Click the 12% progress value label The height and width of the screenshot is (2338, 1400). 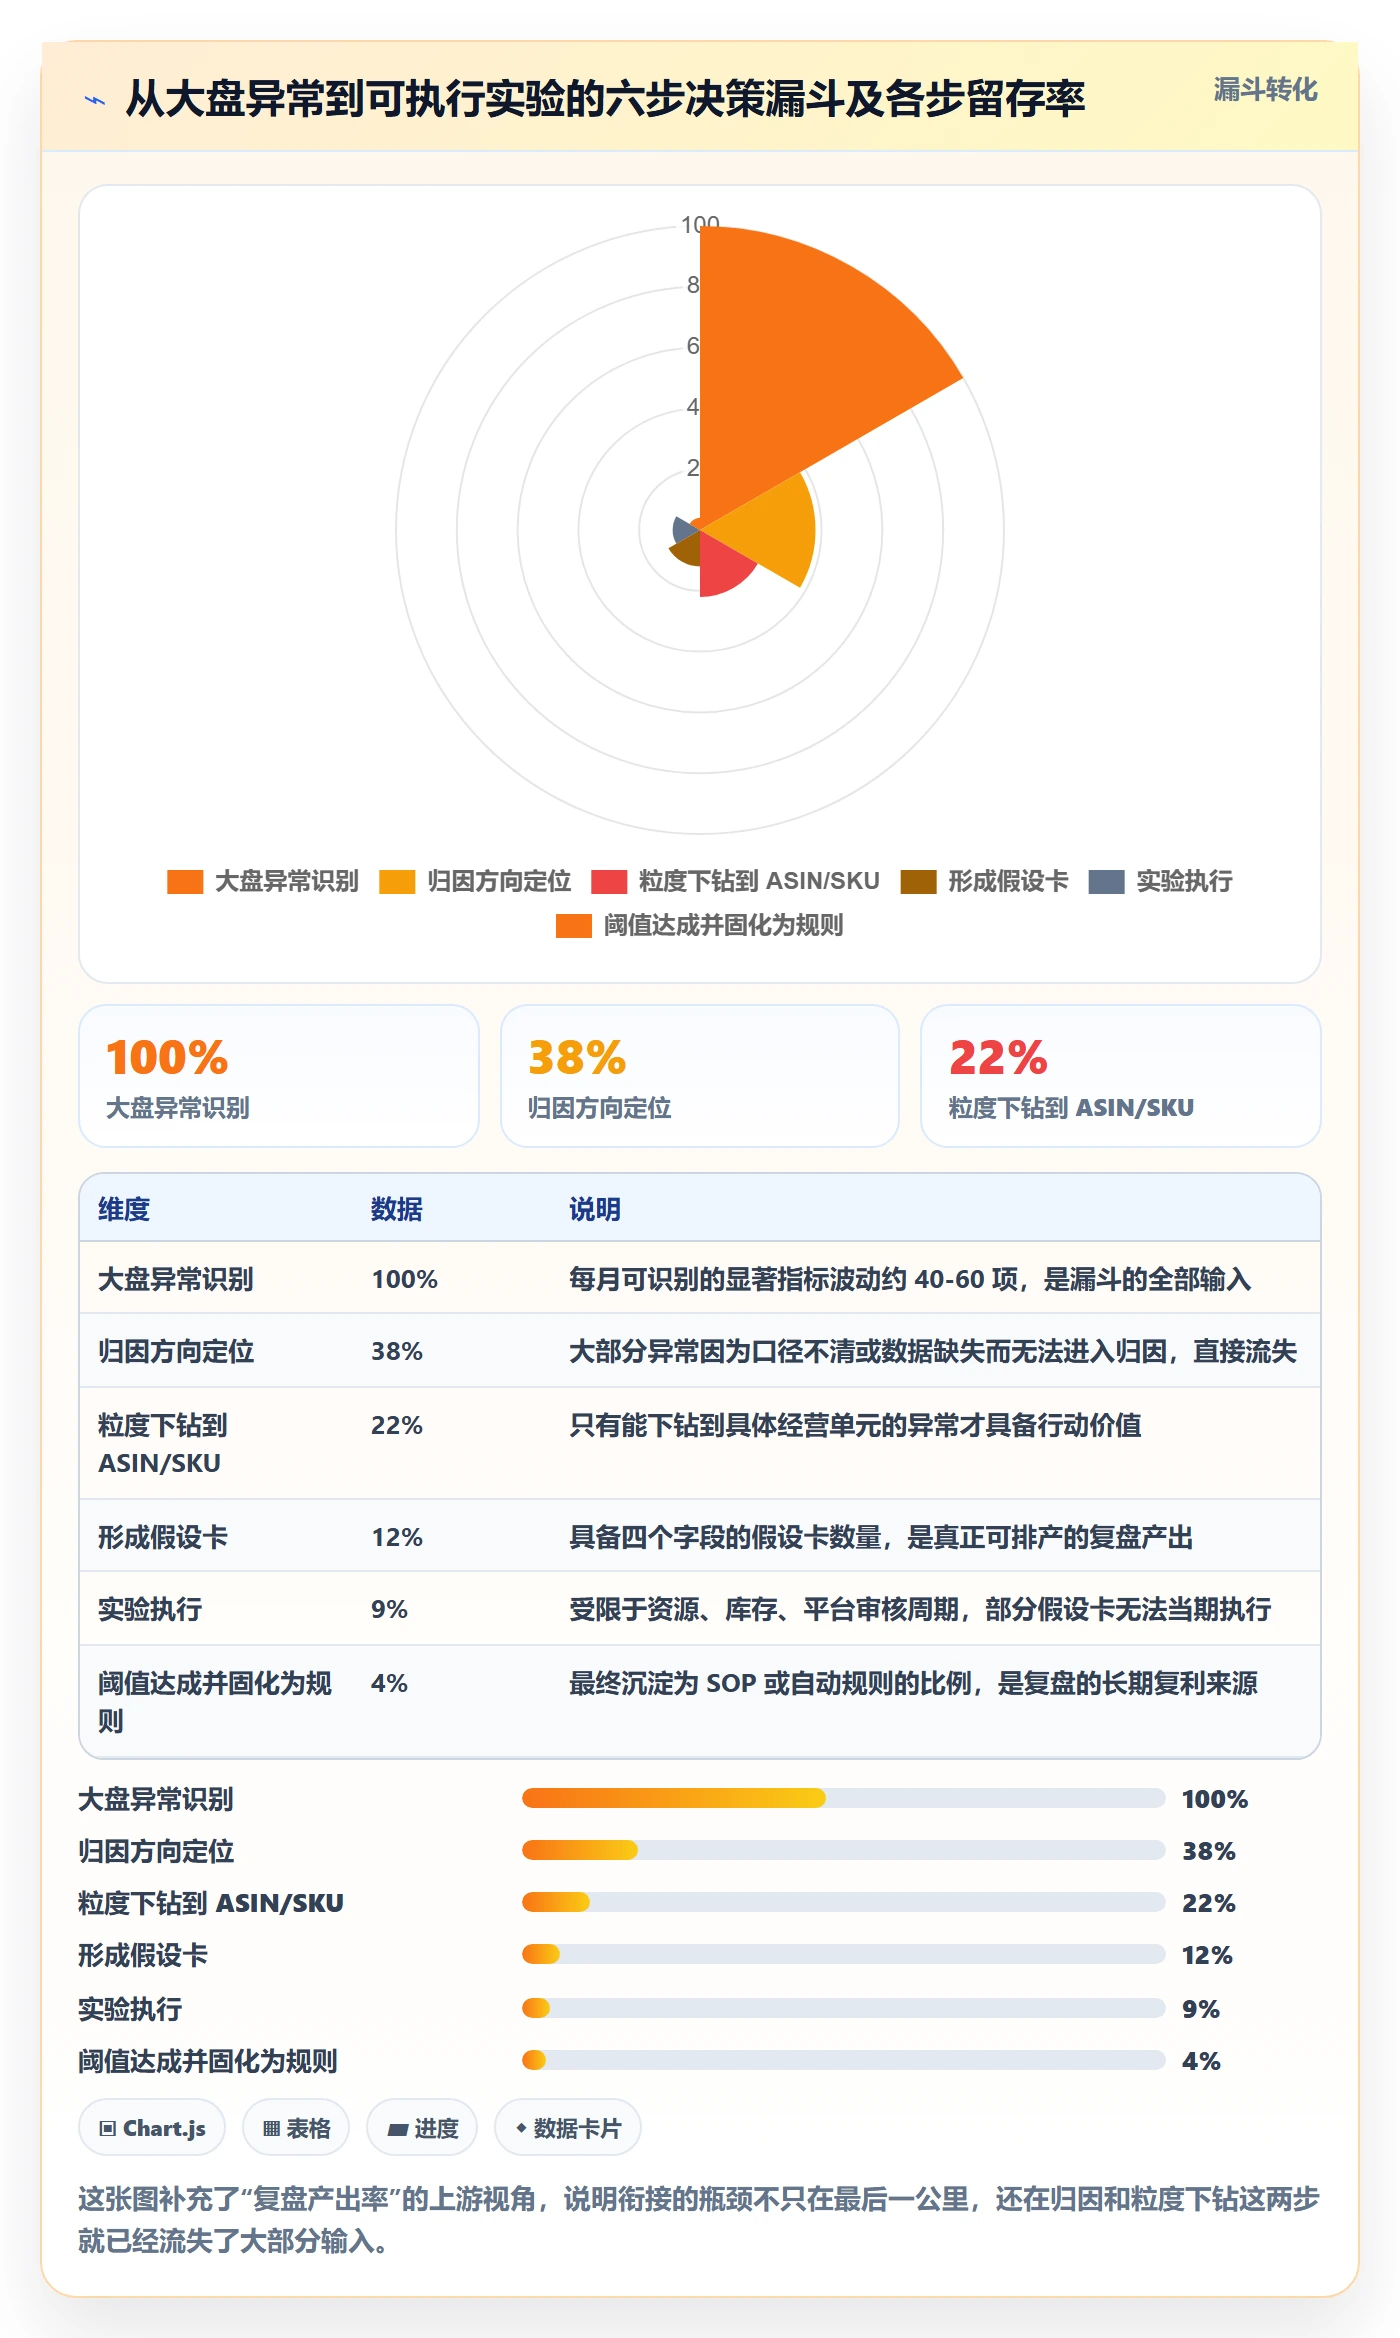[x=1207, y=1955]
